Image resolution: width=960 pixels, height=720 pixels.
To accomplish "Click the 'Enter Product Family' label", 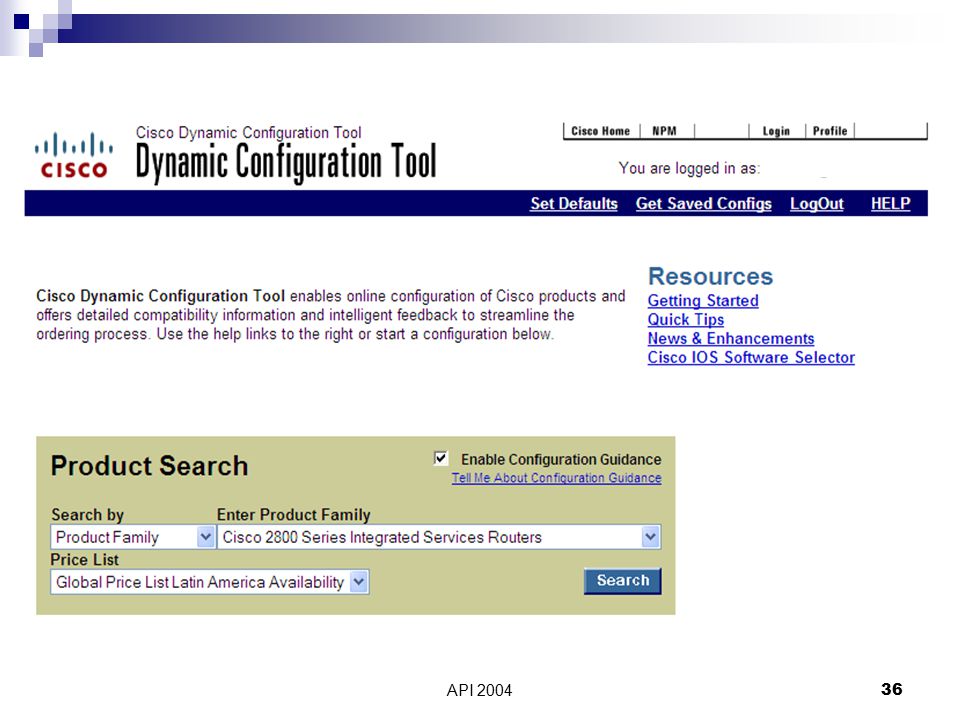I will pyautogui.click(x=294, y=515).
